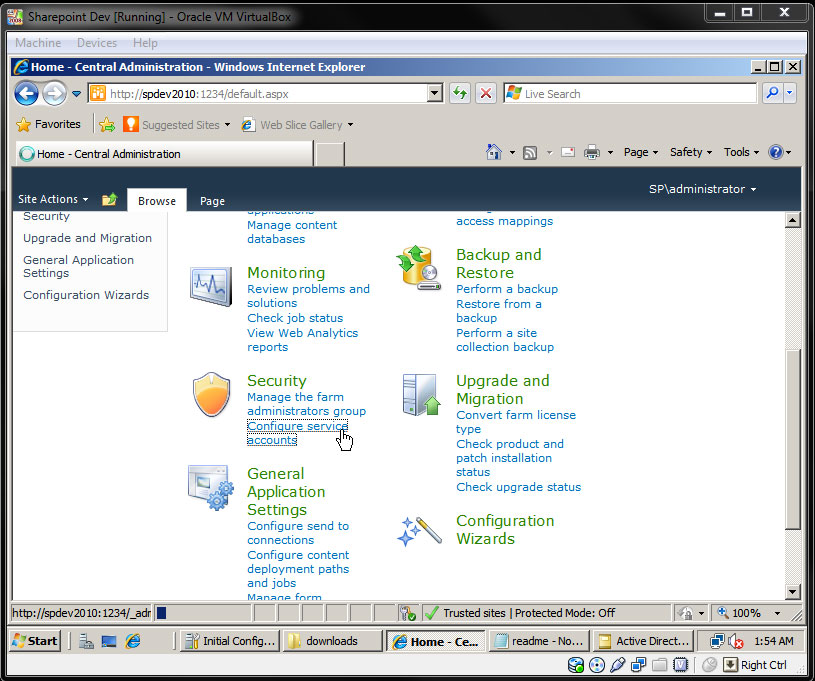Click the Internet Explorer quick launch icon
This screenshot has height=681, width=815.
coord(133,641)
